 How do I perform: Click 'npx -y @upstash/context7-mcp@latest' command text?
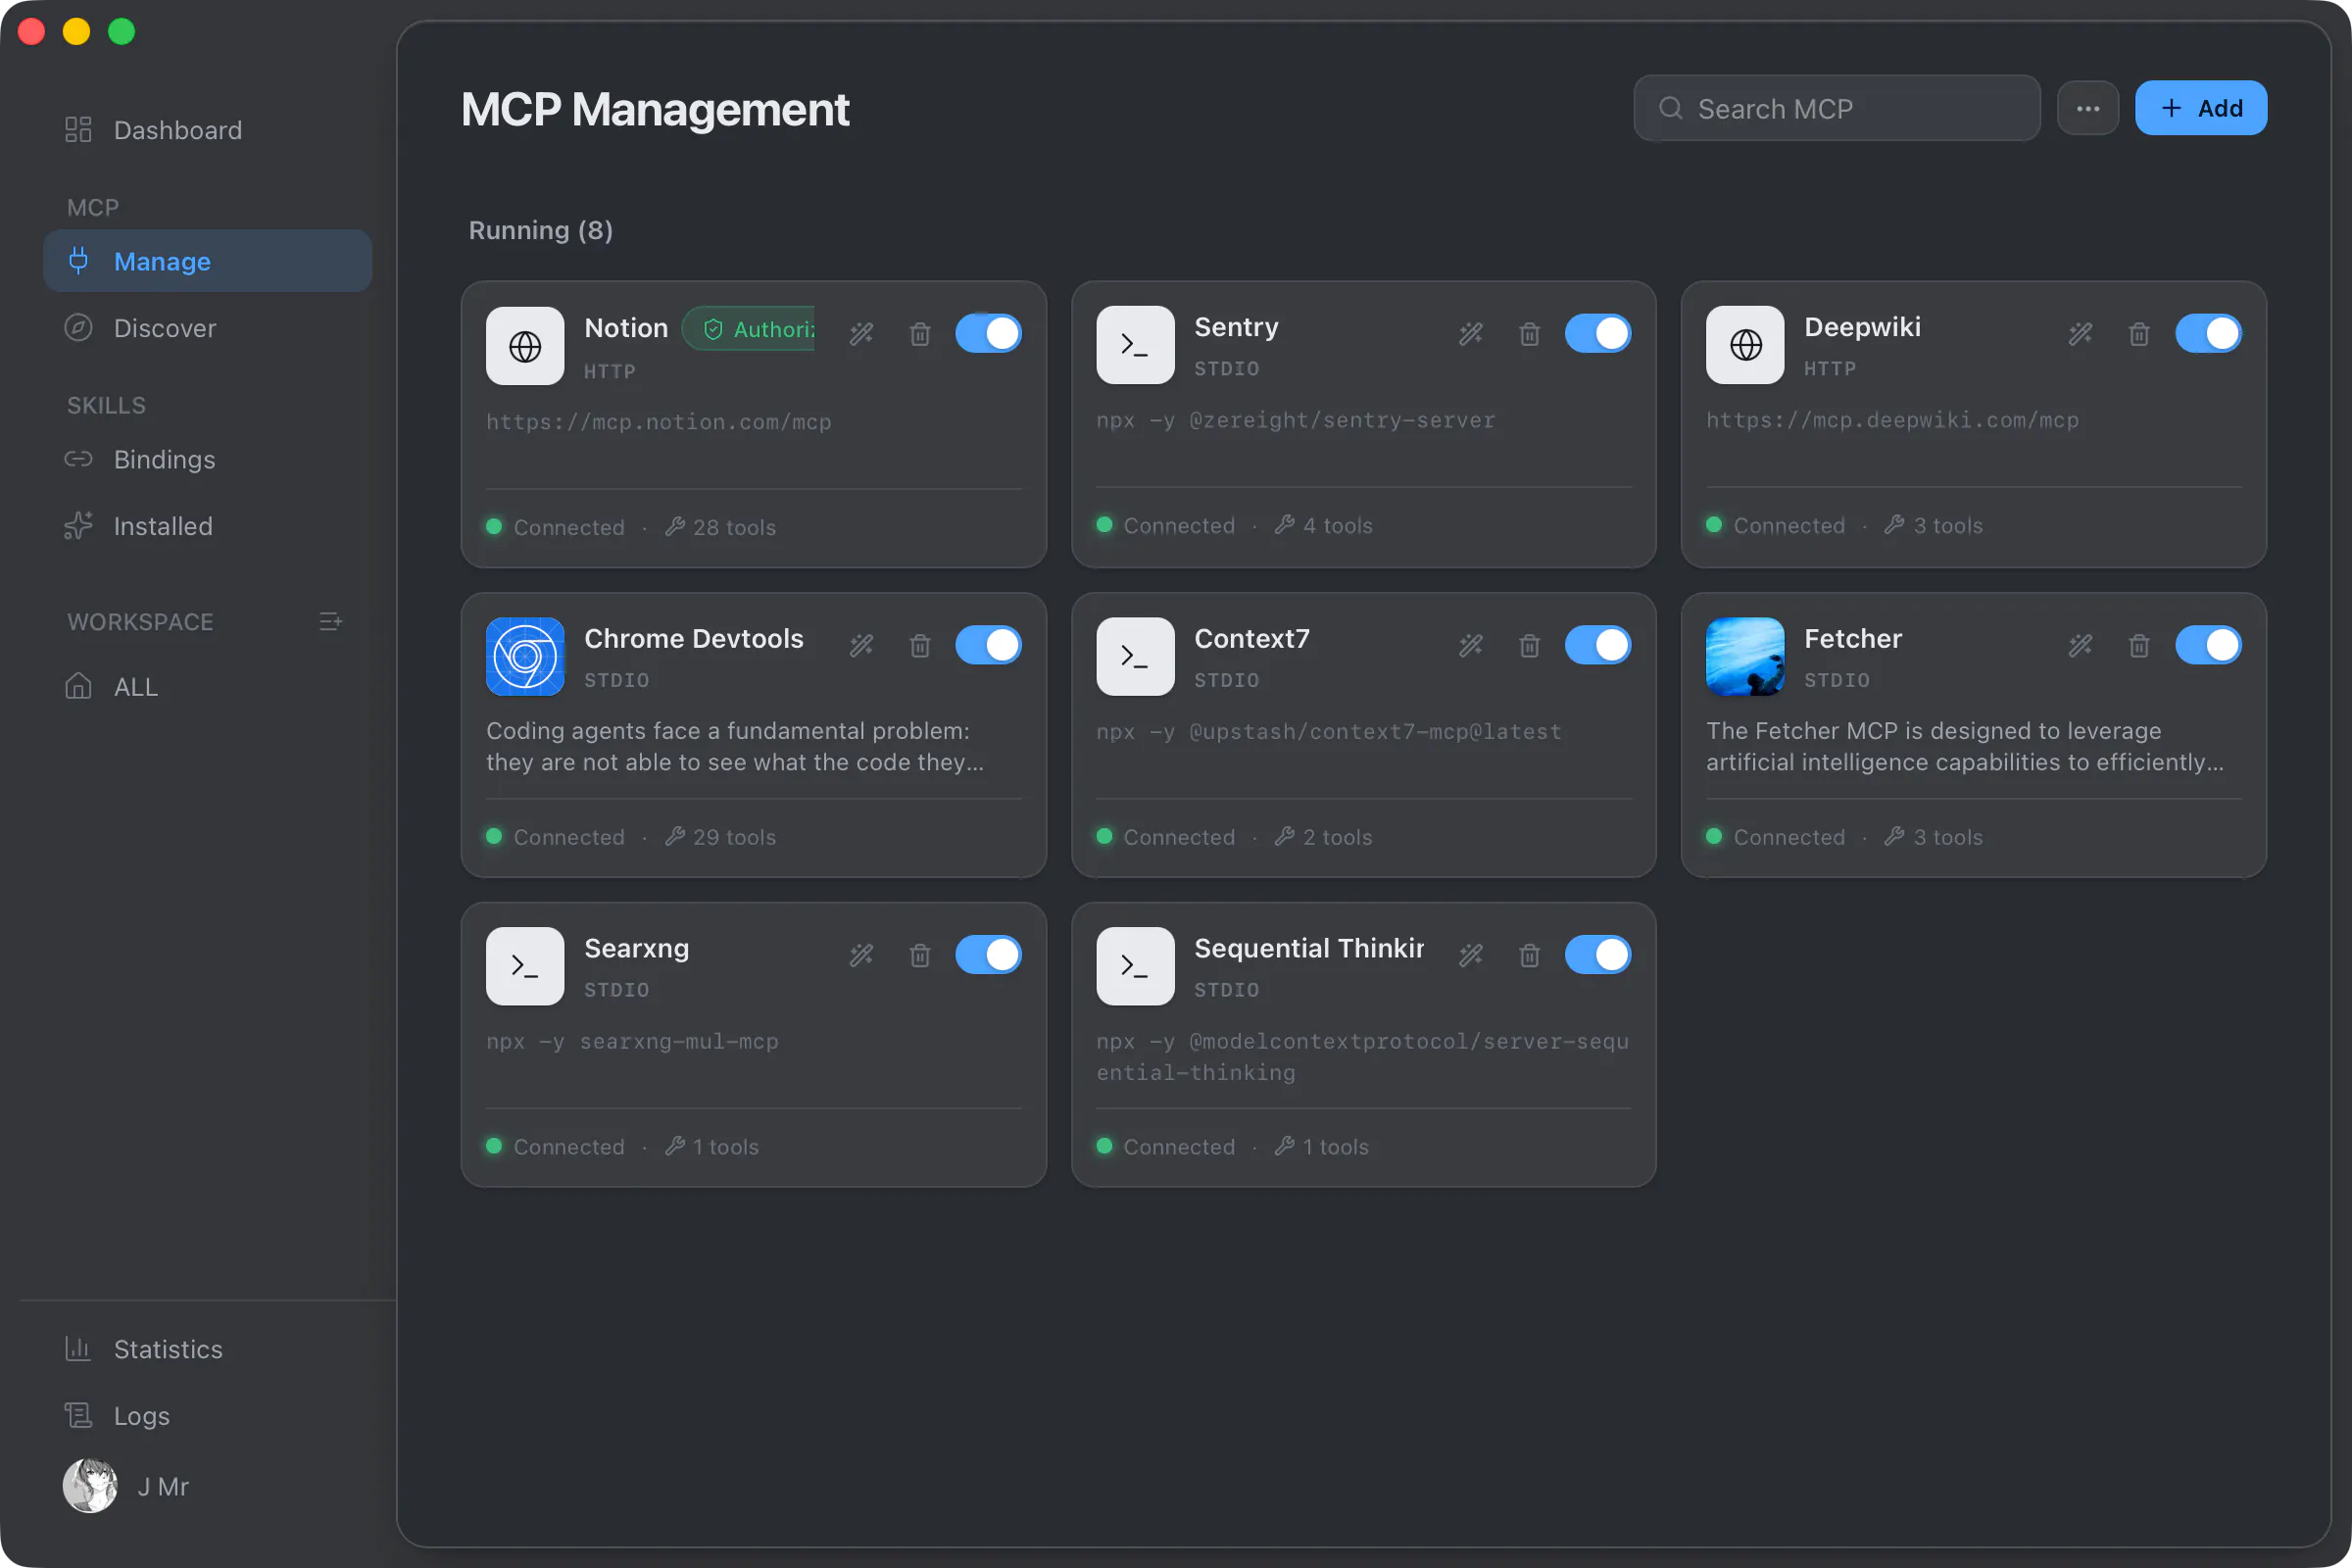(x=1328, y=731)
